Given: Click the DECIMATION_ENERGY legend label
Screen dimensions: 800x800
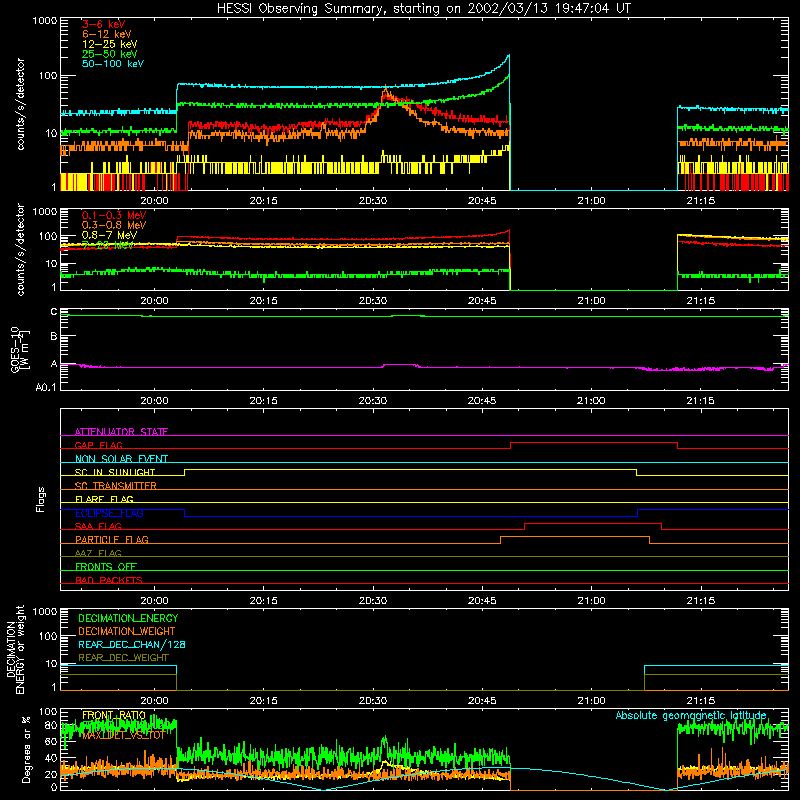Looking at the screenshot, I should point(128,618).
